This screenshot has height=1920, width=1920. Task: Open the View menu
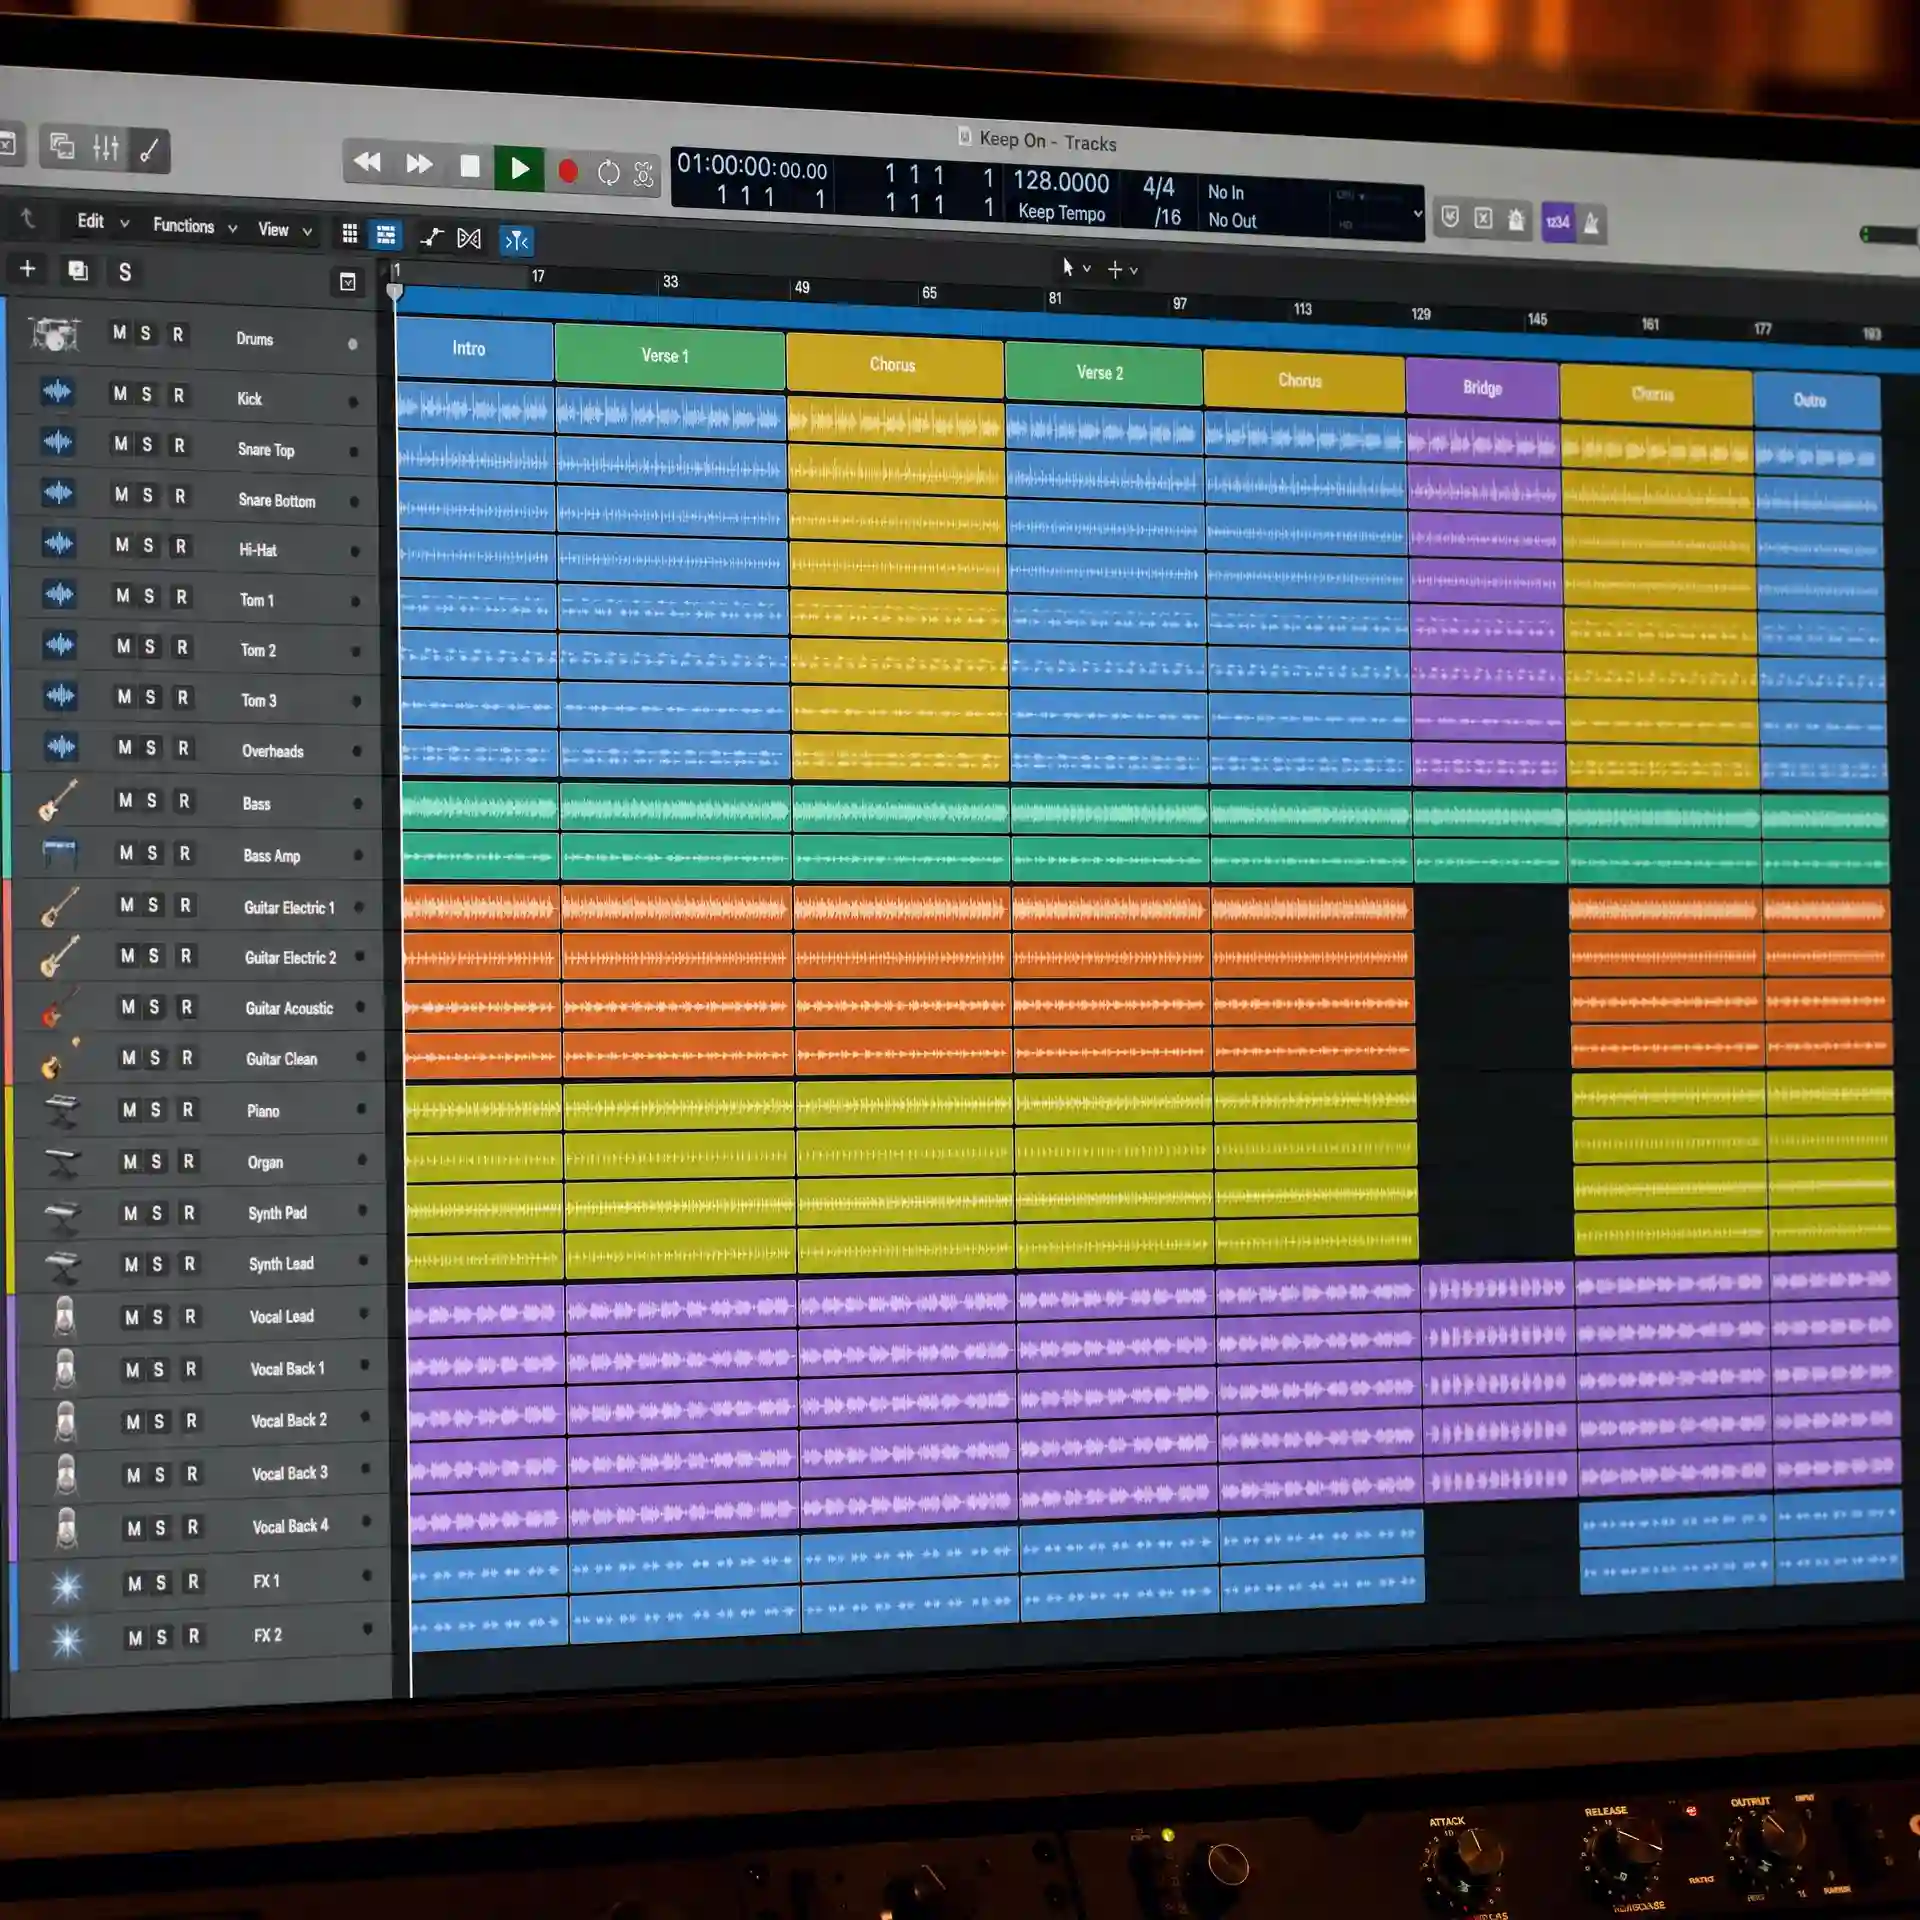coord(286,230)
